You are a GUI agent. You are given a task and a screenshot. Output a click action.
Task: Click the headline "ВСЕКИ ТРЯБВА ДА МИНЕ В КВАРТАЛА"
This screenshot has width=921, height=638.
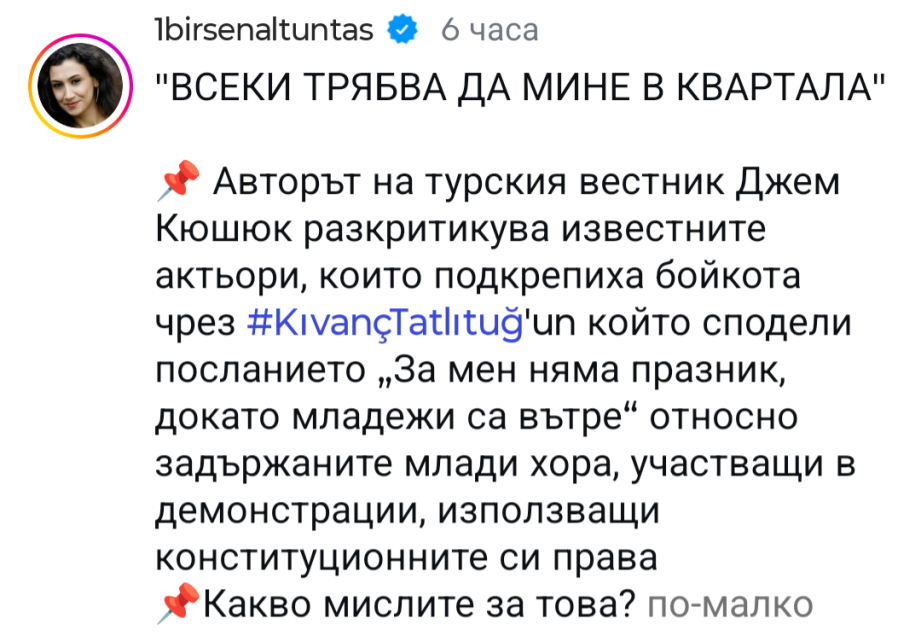pyautogui.click(x=520, y=88)
